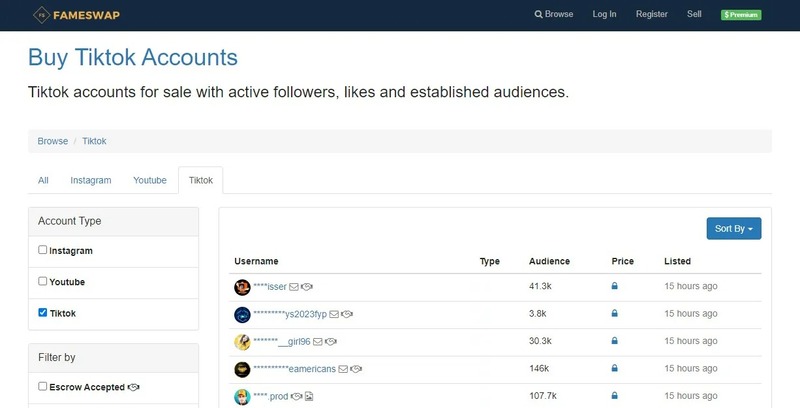Viewport: 800px width, 408px height.
Task: Click the document icon beside ****.prod
Action: (309, 397)
